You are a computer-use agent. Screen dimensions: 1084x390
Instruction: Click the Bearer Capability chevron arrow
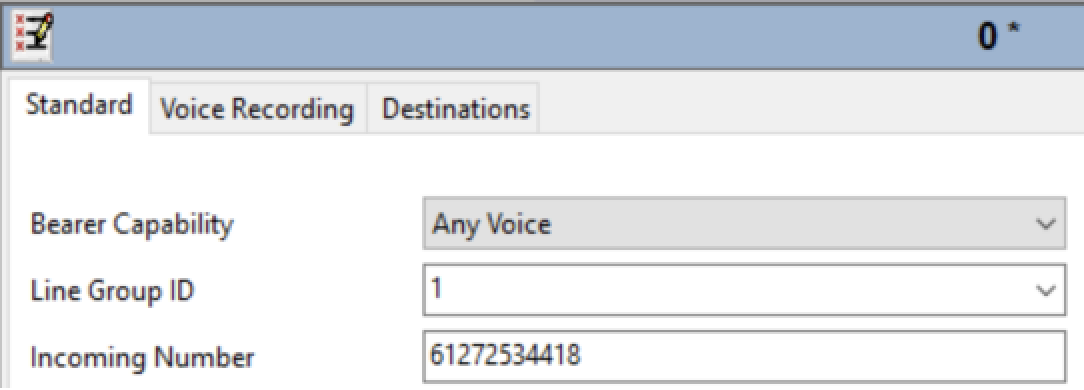[1046, 224]
